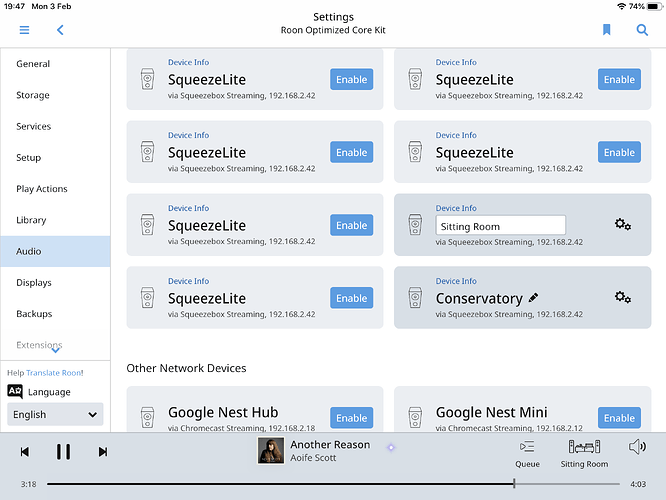Open bookmarks via the bookmark icon
This screenshot has width=666, height=500.
tap(607, 29)
